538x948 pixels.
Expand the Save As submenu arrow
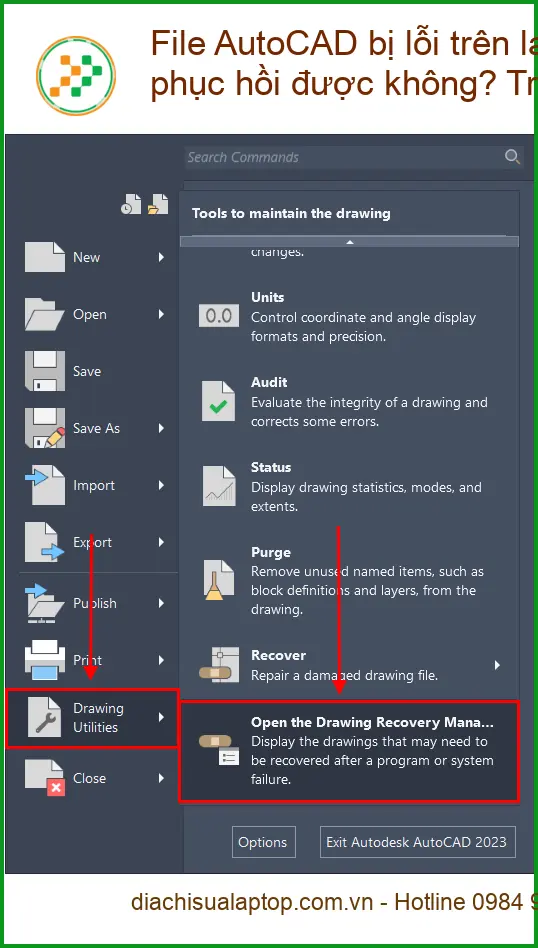point(161,428)
